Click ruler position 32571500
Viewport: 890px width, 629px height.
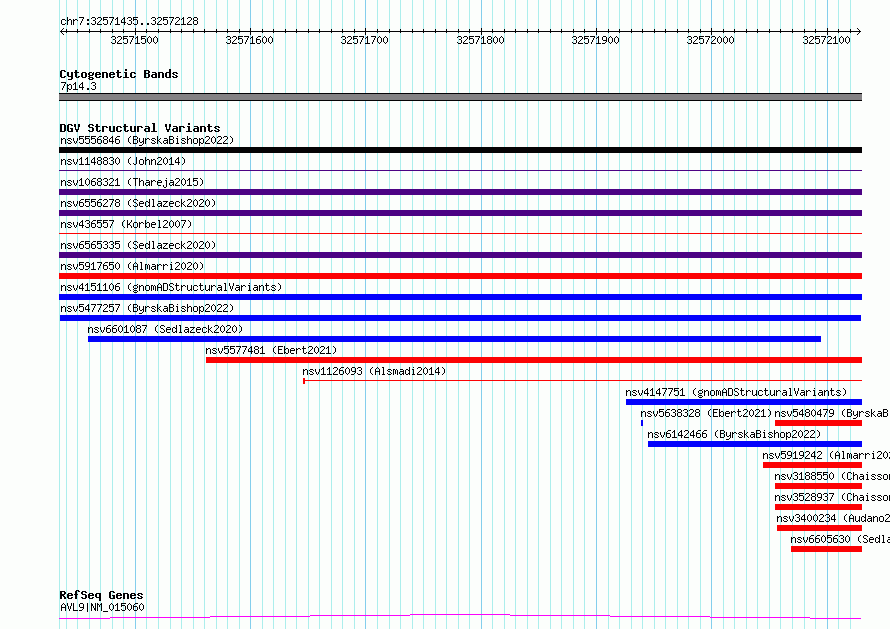135,40
